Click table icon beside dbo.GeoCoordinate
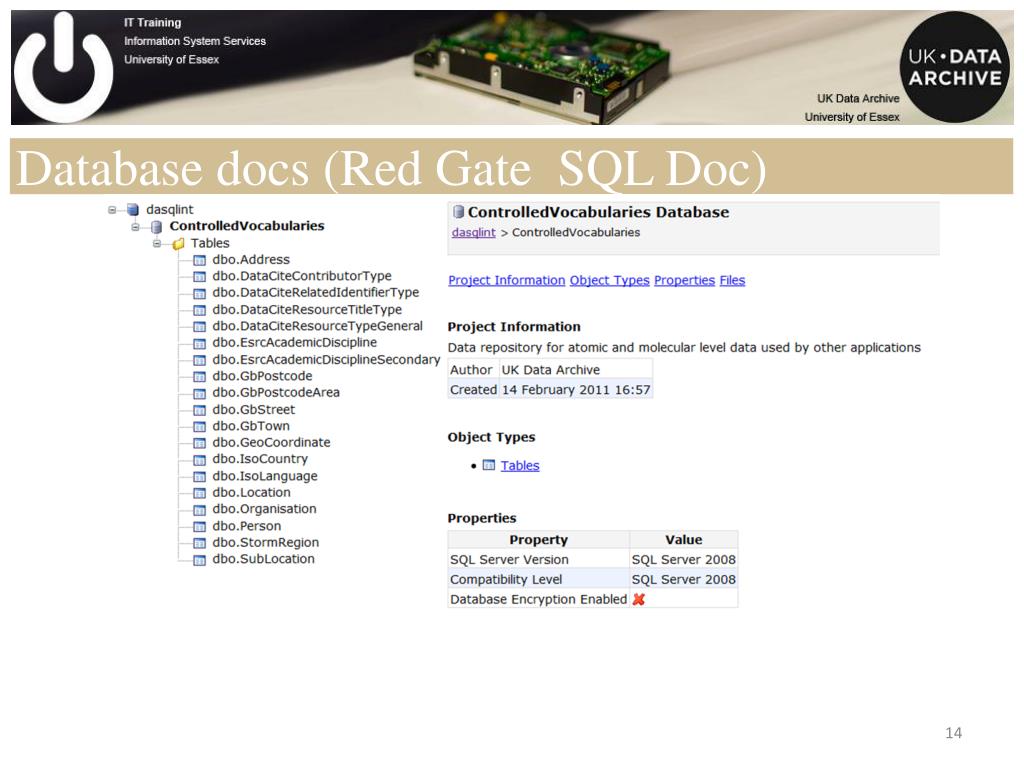 200,443
